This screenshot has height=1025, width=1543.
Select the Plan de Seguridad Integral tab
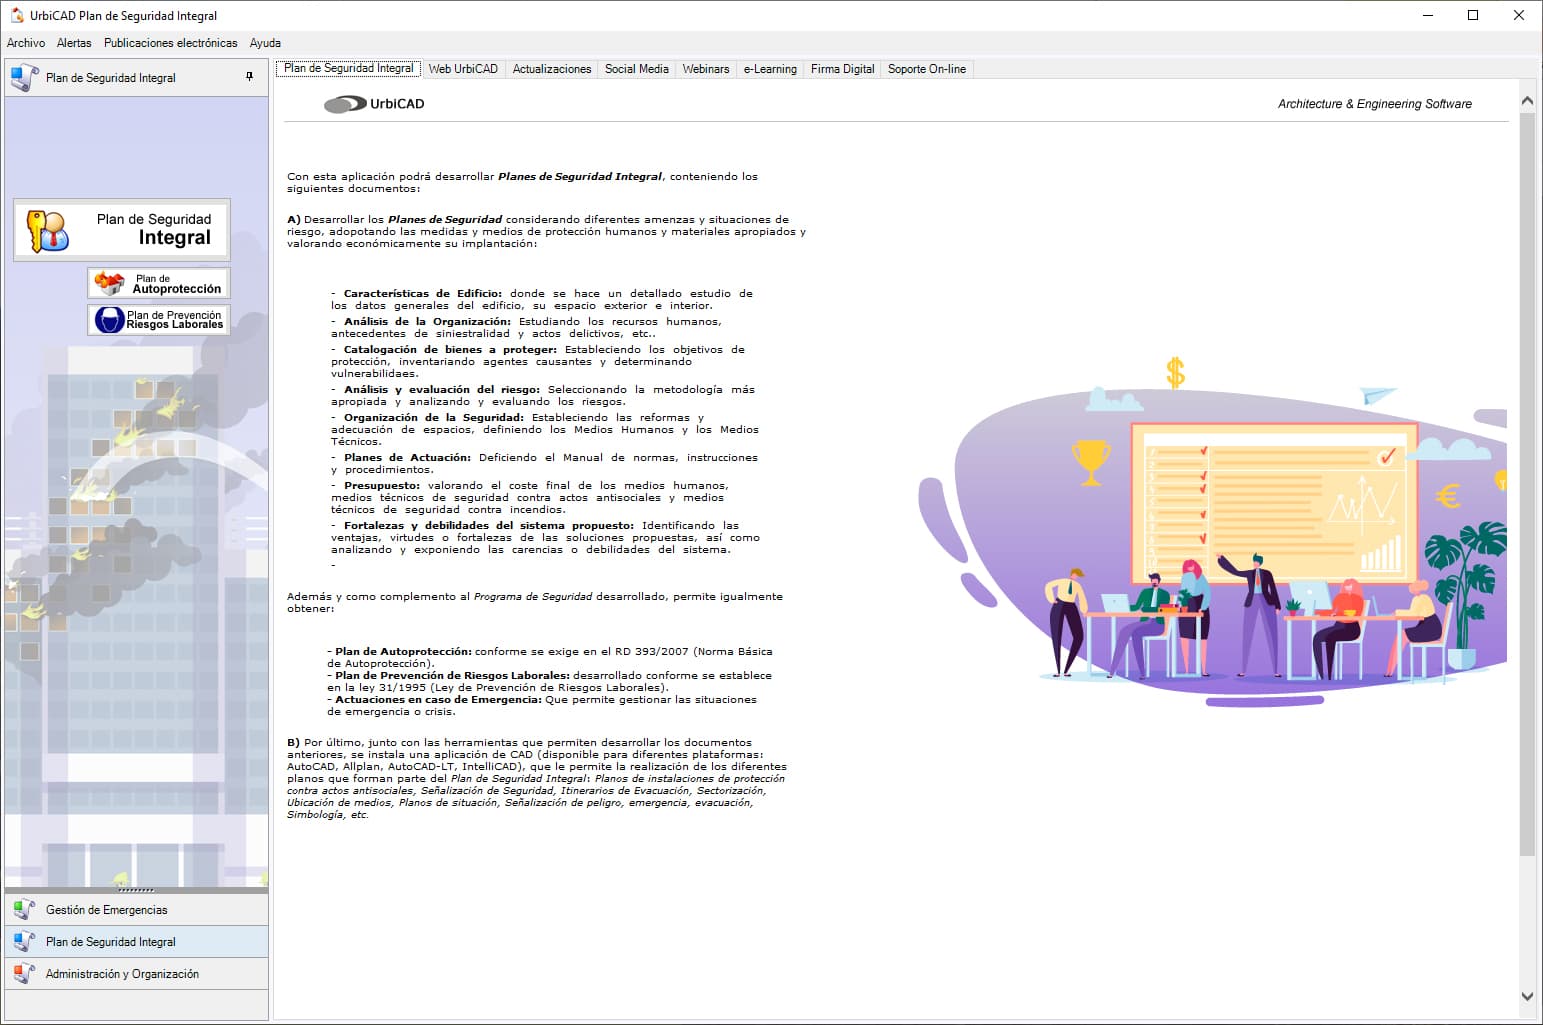point(348,68)
